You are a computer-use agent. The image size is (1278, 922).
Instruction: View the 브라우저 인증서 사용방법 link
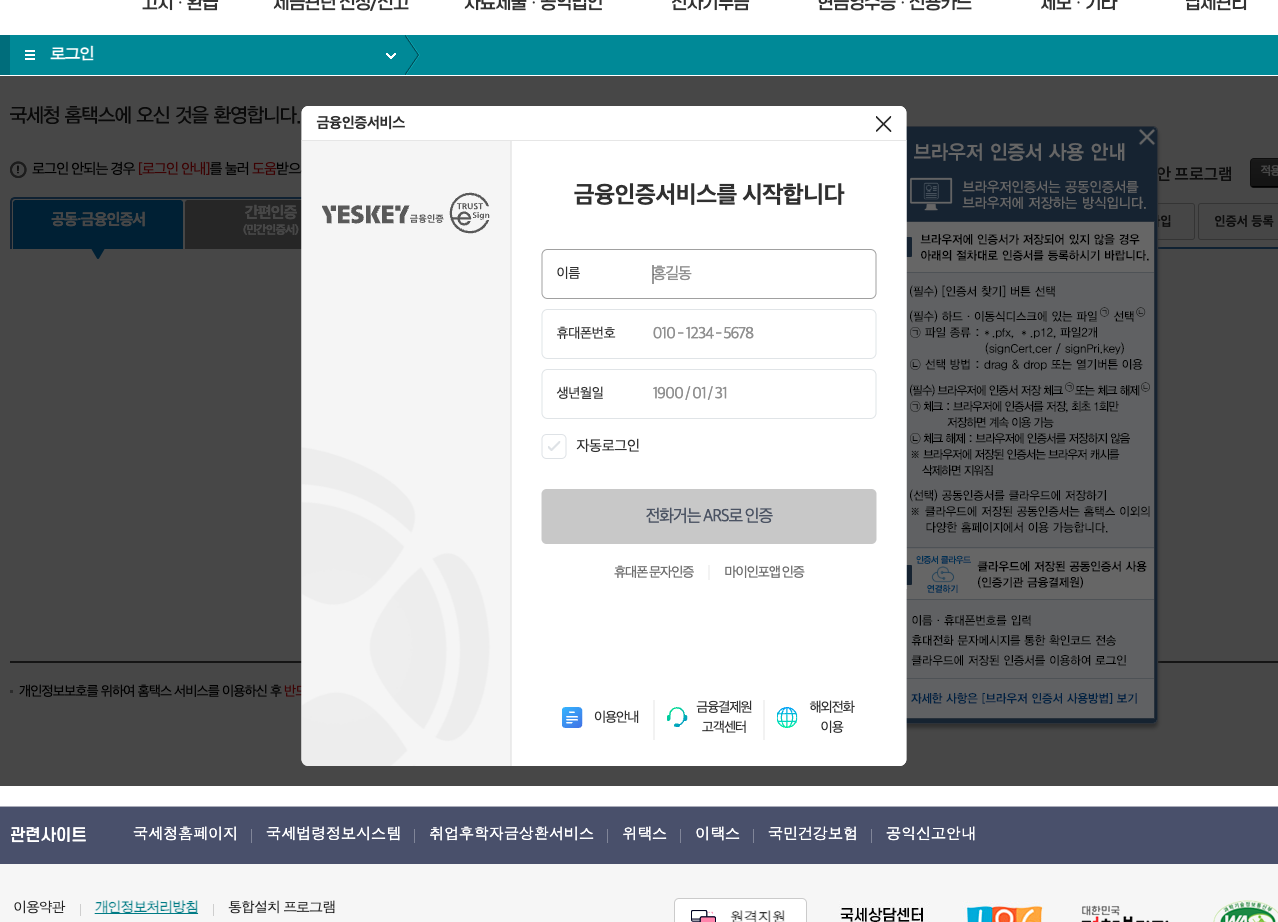point(1025,698)
